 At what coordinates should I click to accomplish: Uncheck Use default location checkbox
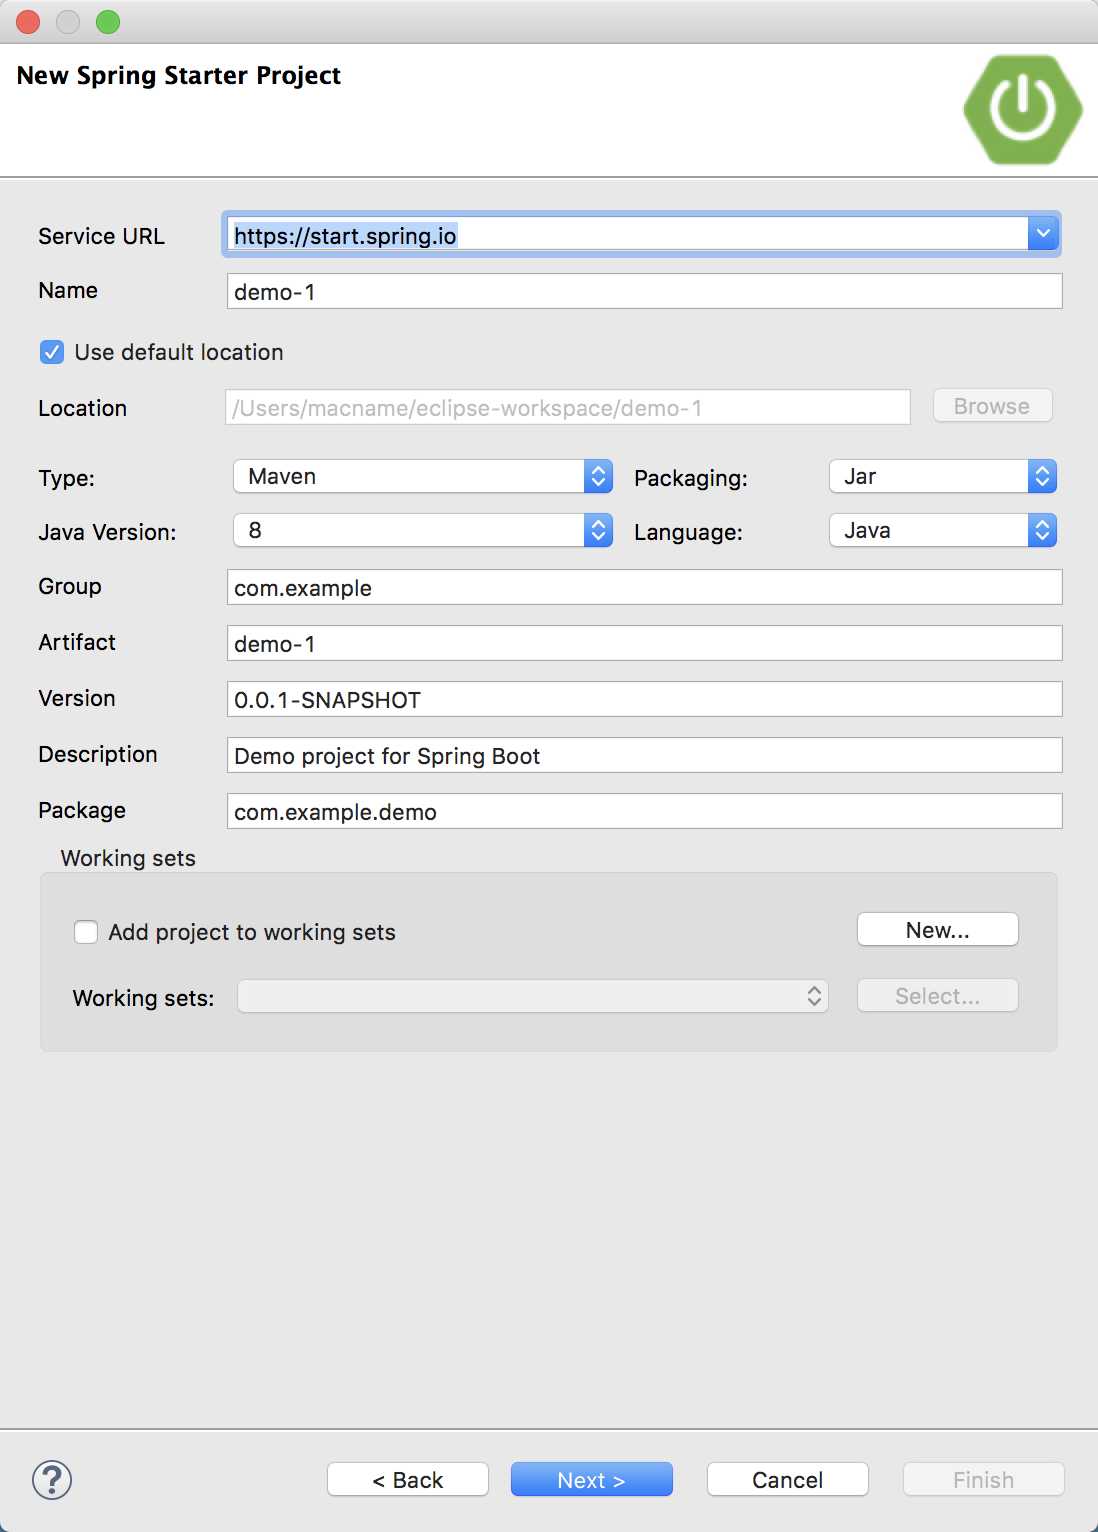tap(52, 352)
